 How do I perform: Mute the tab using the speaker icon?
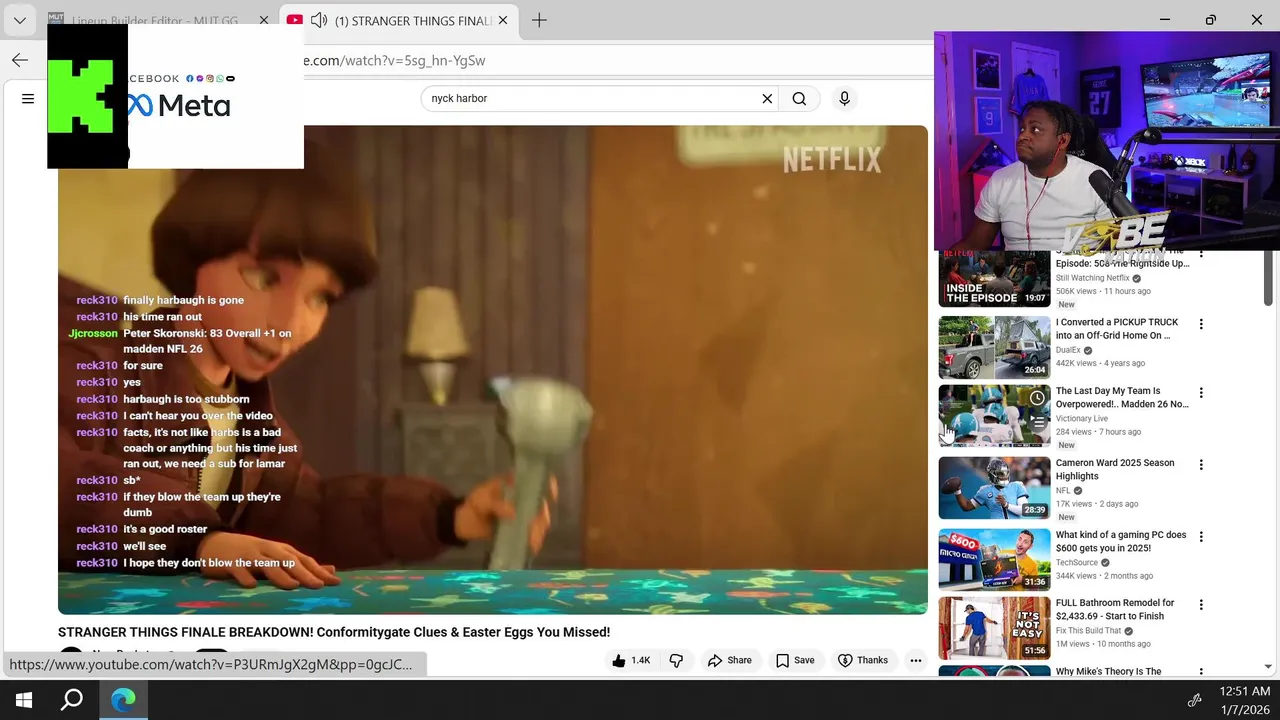318,20
